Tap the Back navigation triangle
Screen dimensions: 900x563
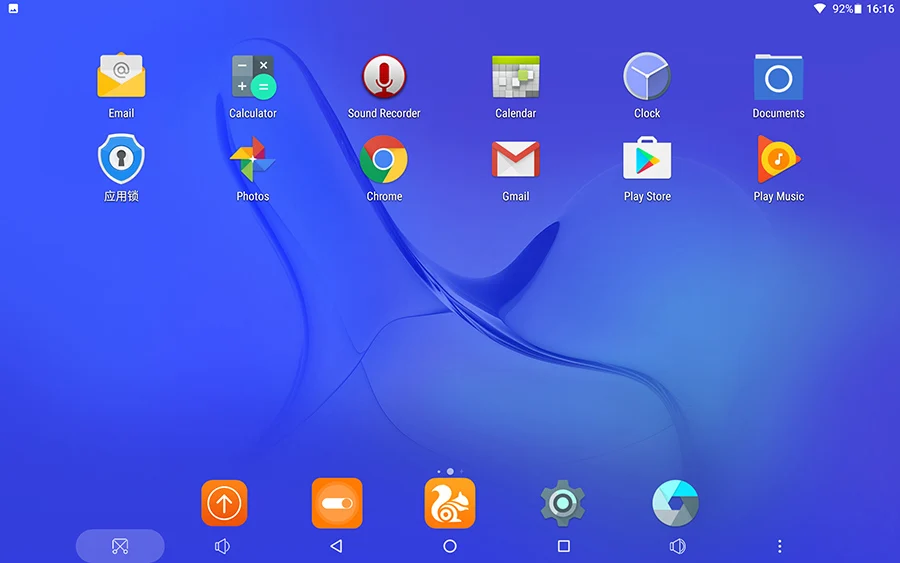(336, 546)
